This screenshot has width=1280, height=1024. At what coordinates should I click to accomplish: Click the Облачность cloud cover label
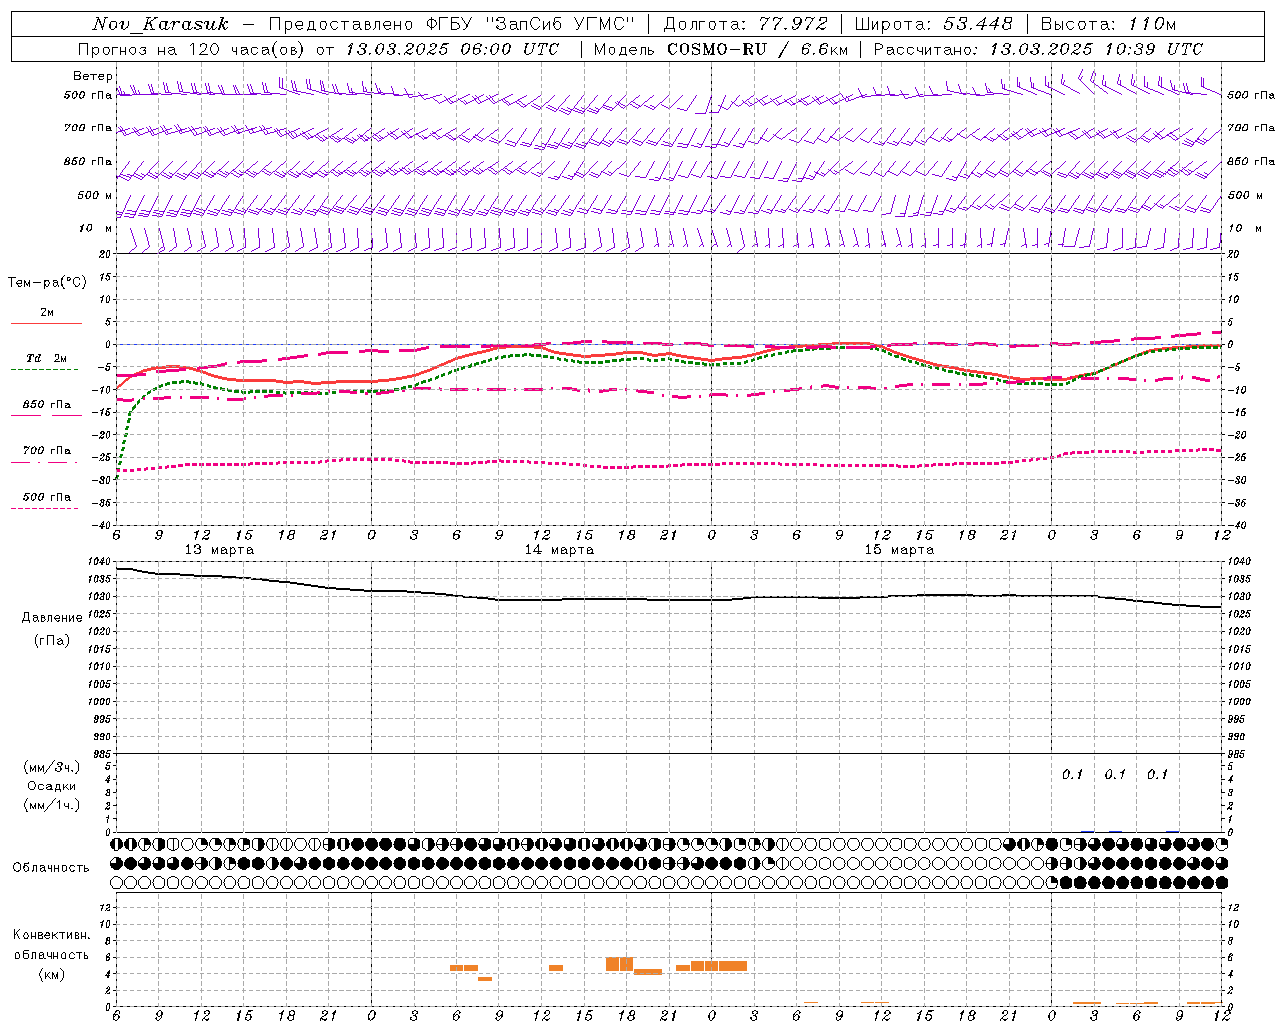click(51, 868)
